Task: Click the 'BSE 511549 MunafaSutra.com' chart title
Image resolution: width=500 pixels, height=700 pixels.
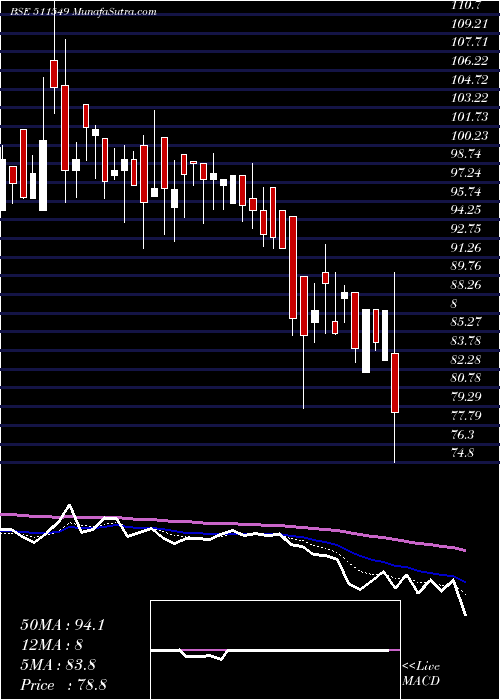Action: click(83, 12)
